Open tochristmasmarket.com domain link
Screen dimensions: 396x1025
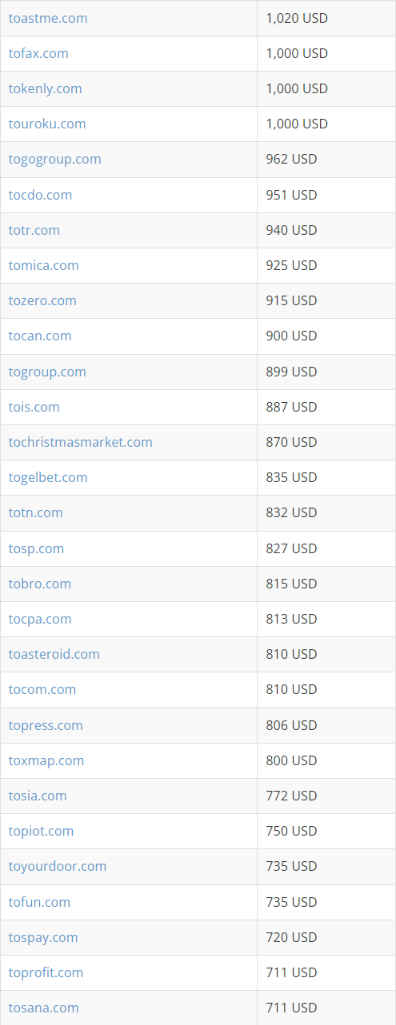click(x=80, y=443)
